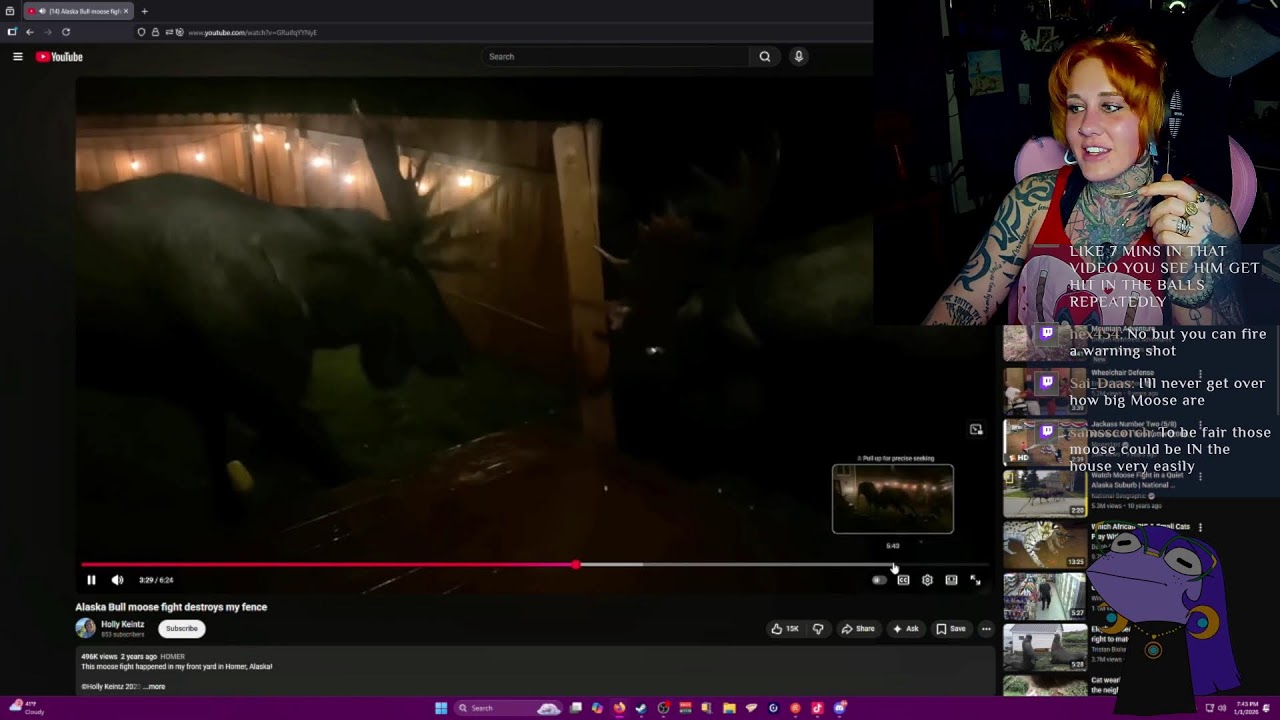Start voice search with the microphone
Viewport: 1280px width, 720px height.
click(x=798, y=57)
